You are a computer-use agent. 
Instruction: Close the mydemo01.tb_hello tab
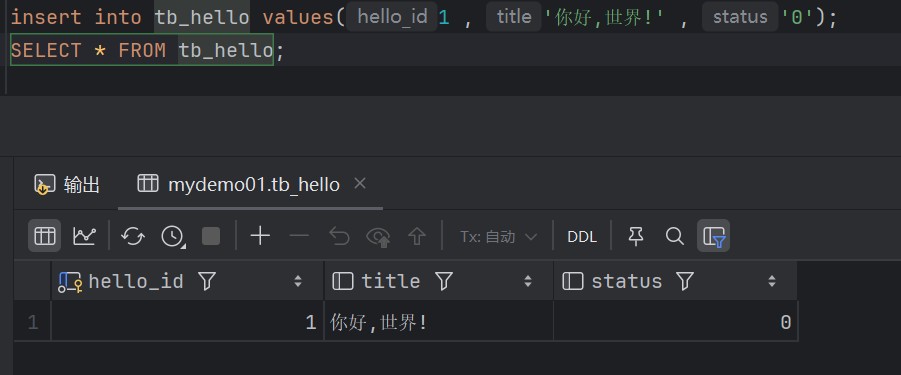click(x=360, y=184)
